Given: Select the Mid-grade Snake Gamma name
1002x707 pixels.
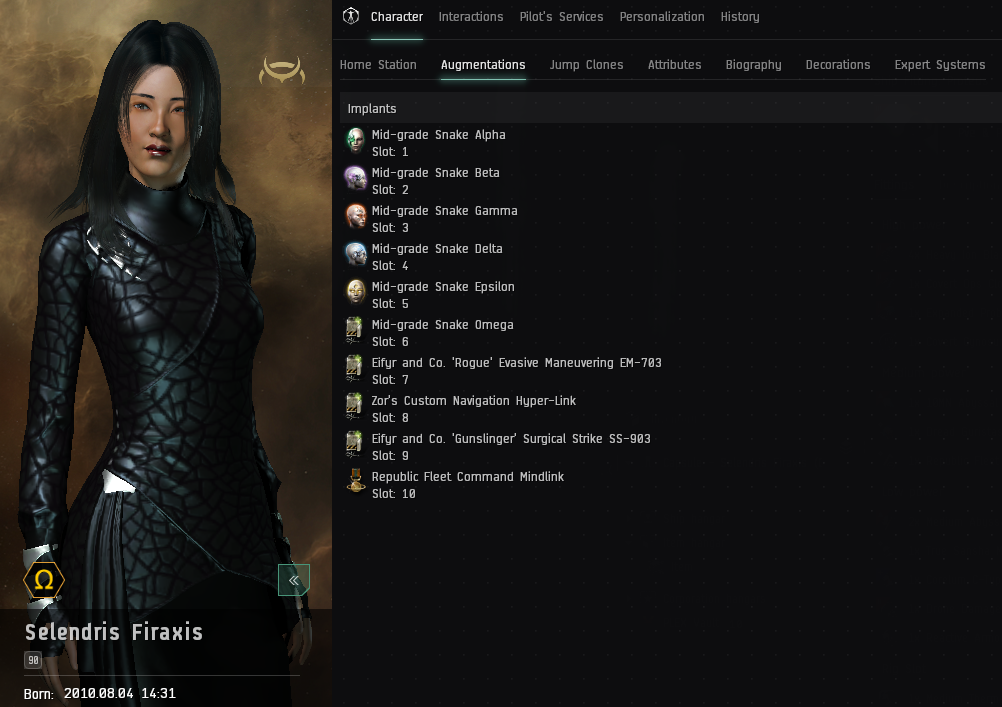Looking at the screenshot, I should click(x=444, y=210).
